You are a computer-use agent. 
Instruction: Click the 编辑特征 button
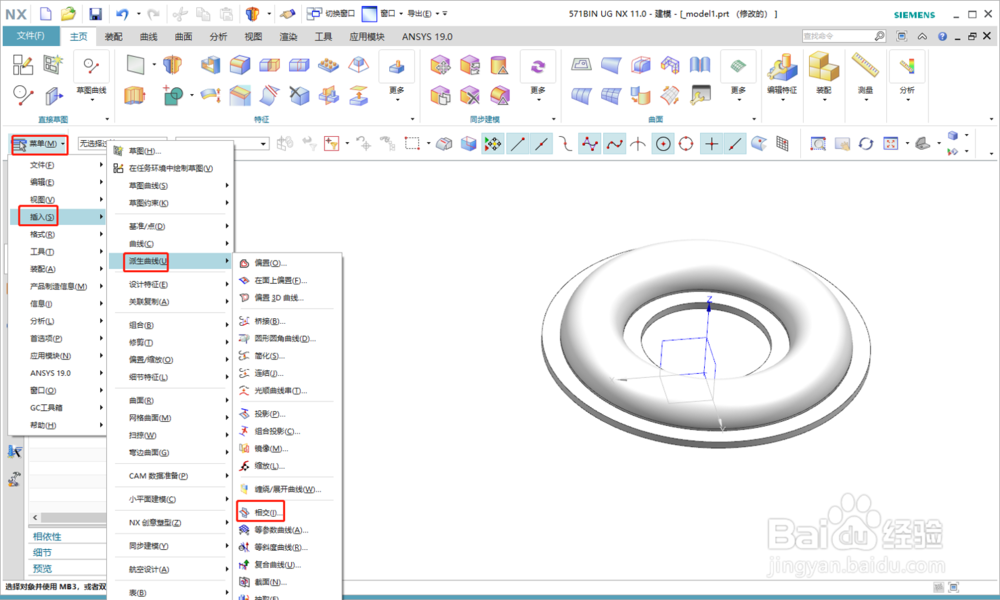[x=782, y=77]
